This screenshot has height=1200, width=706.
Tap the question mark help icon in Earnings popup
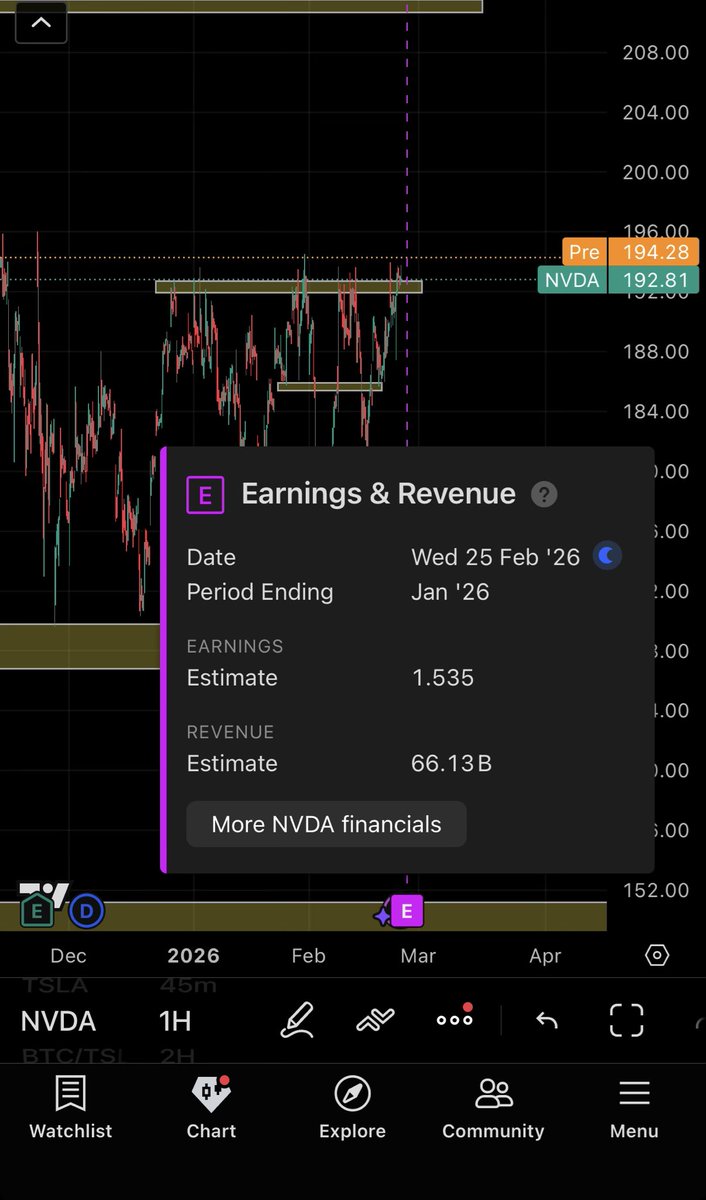[x=544, y=494]
